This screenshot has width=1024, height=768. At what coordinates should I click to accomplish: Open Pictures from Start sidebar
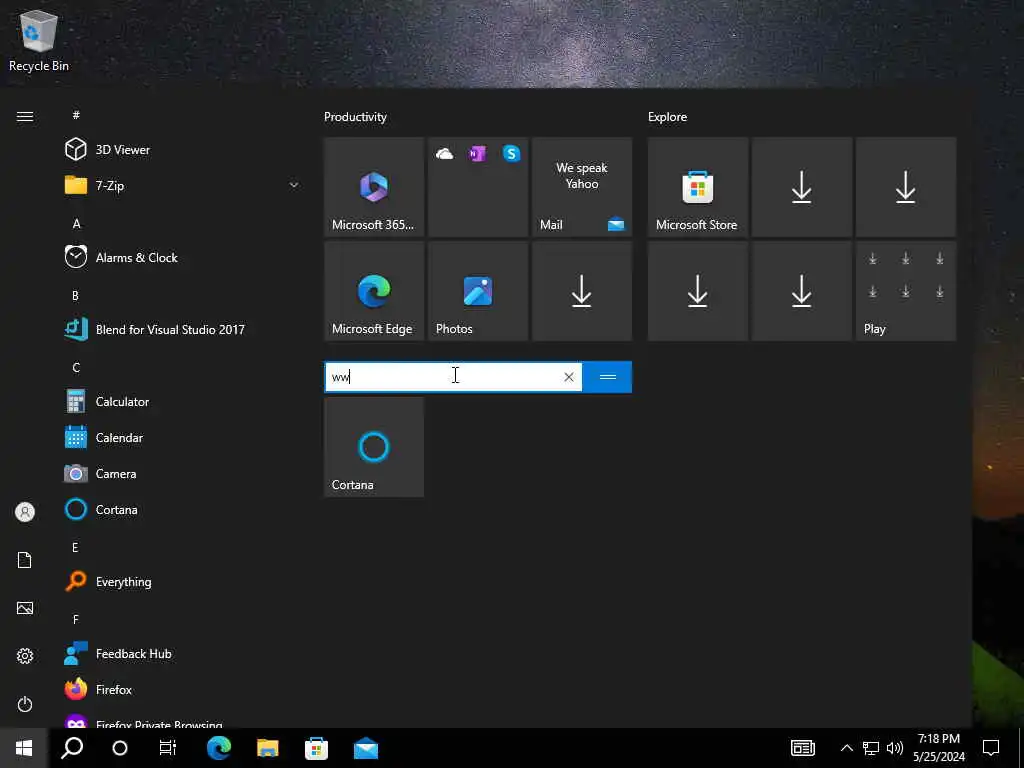tap(25, 608)
